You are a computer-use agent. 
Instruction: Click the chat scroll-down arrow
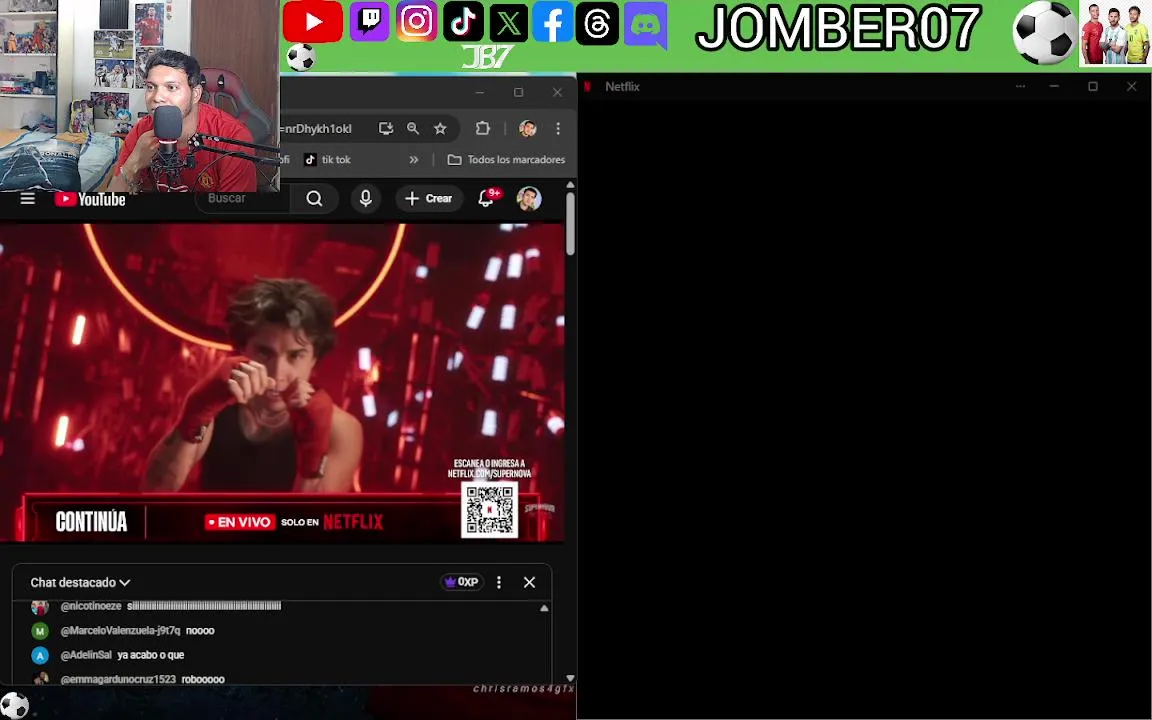[x=570, y=678]
